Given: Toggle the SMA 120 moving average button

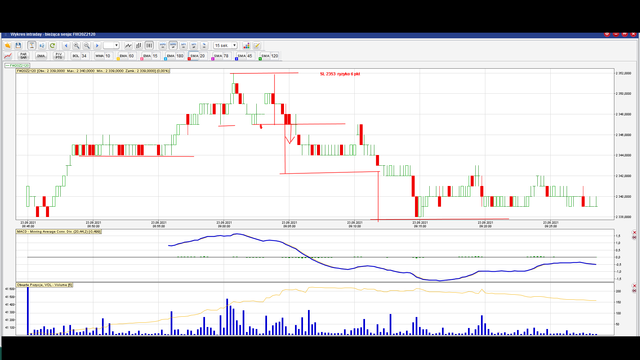Looking at the screenshot, I should click(265, 56).
